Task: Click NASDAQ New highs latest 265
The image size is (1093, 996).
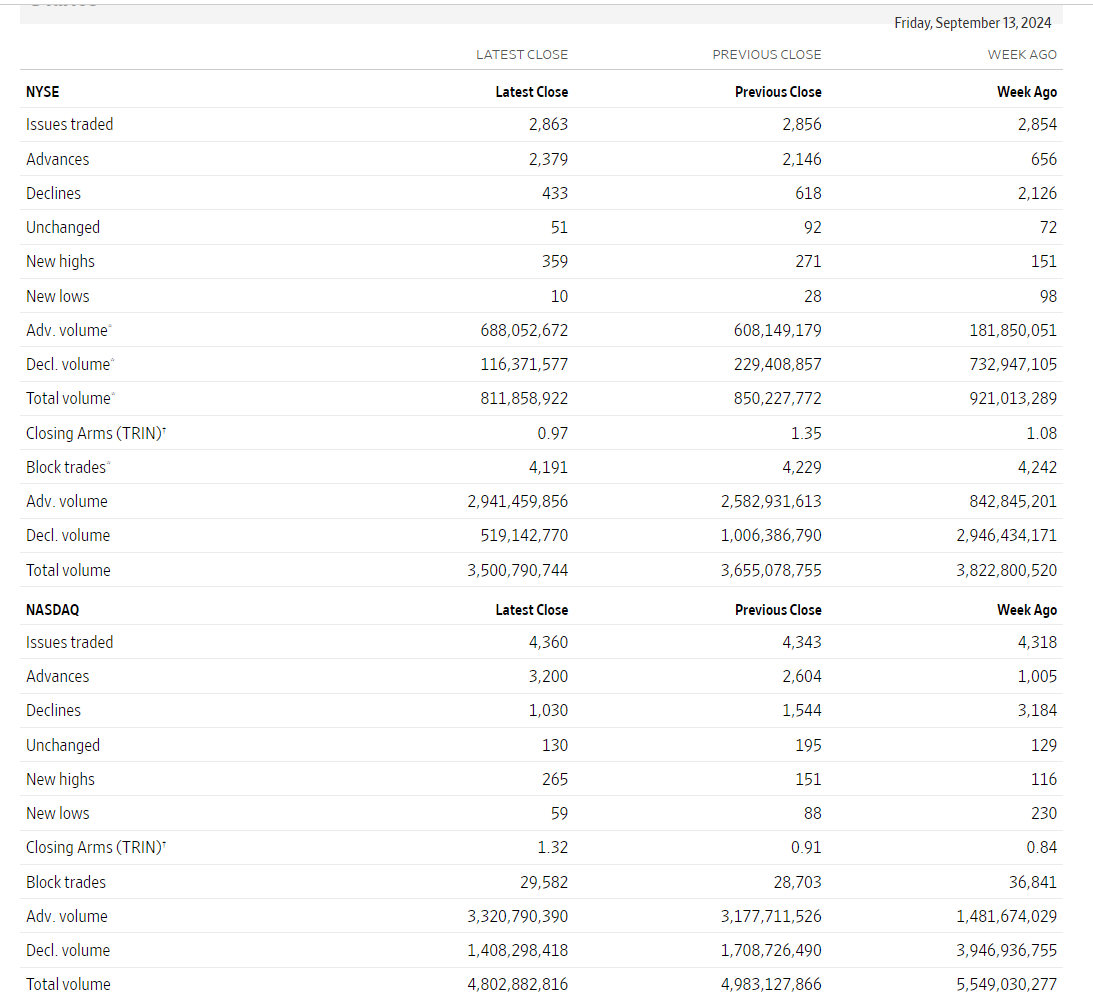Action: click(555, 780)
